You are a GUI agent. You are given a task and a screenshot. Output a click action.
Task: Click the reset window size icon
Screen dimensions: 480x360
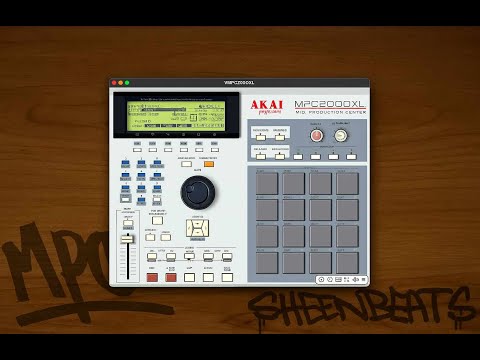tap(347, 280)
